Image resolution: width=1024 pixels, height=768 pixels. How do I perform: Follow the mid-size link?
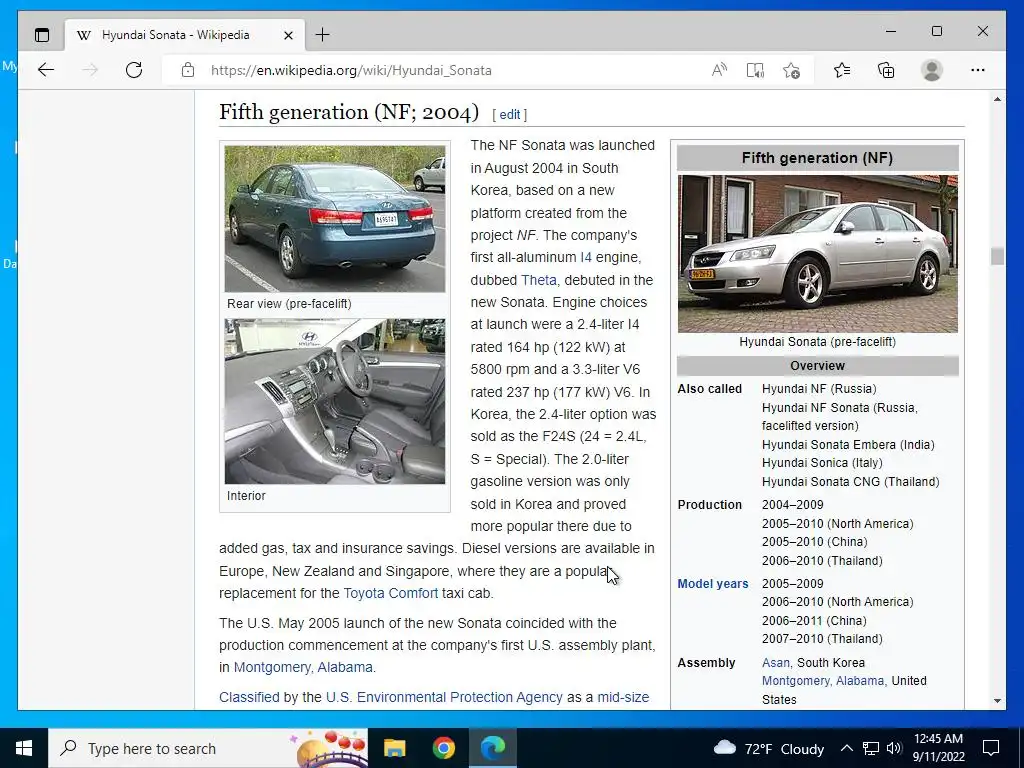coord(623,697)
